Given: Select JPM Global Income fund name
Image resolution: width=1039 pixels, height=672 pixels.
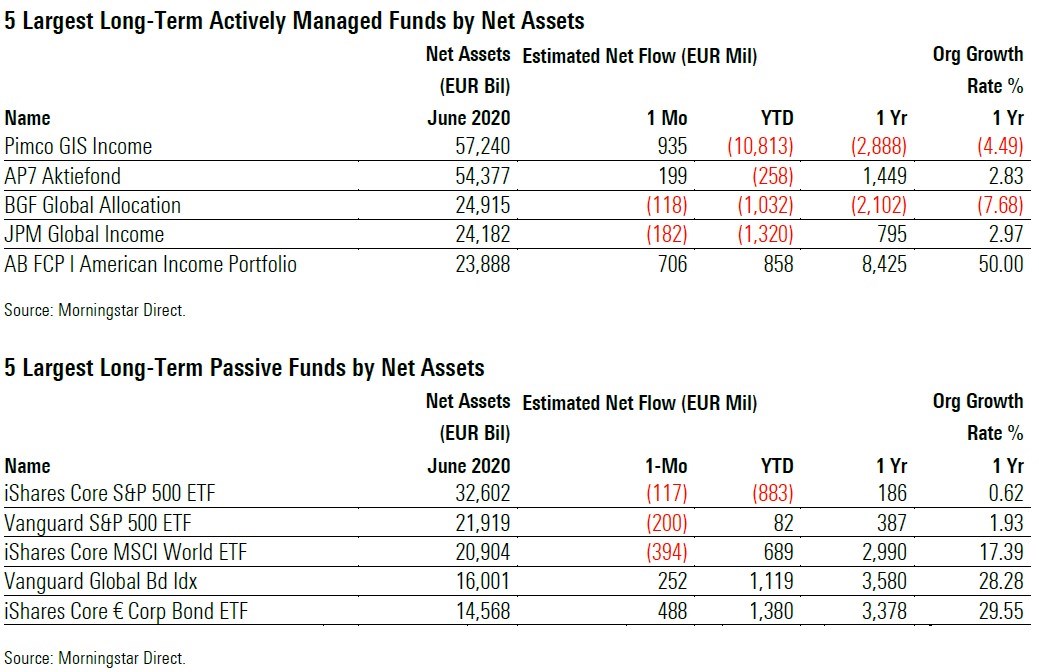Looking at the screenshot, I should [84, 235].
